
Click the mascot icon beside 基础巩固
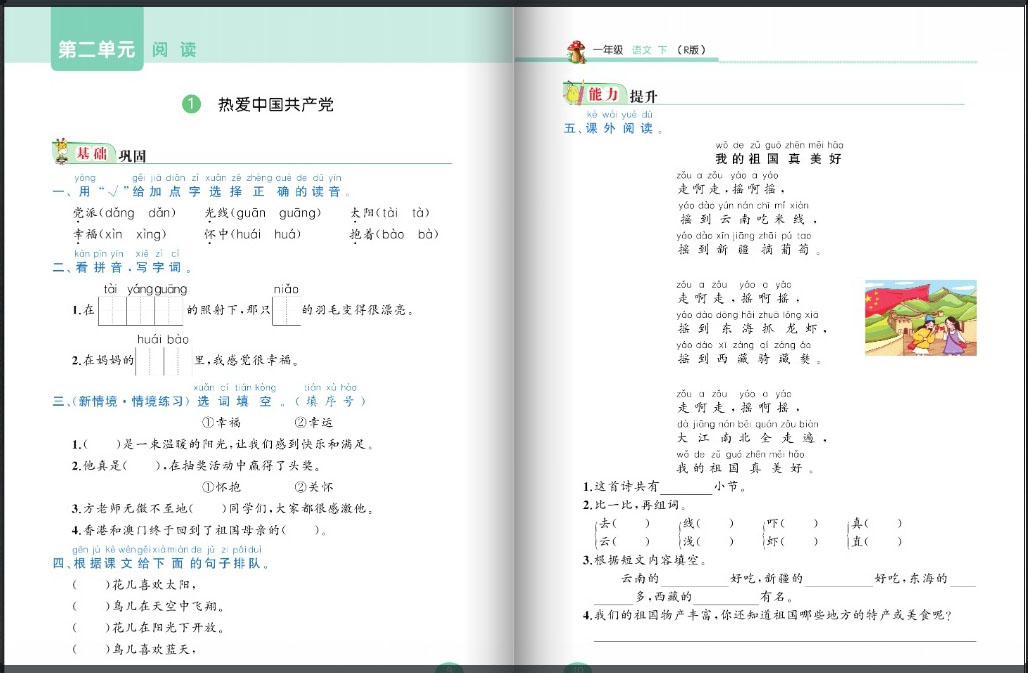pos(62,151)
